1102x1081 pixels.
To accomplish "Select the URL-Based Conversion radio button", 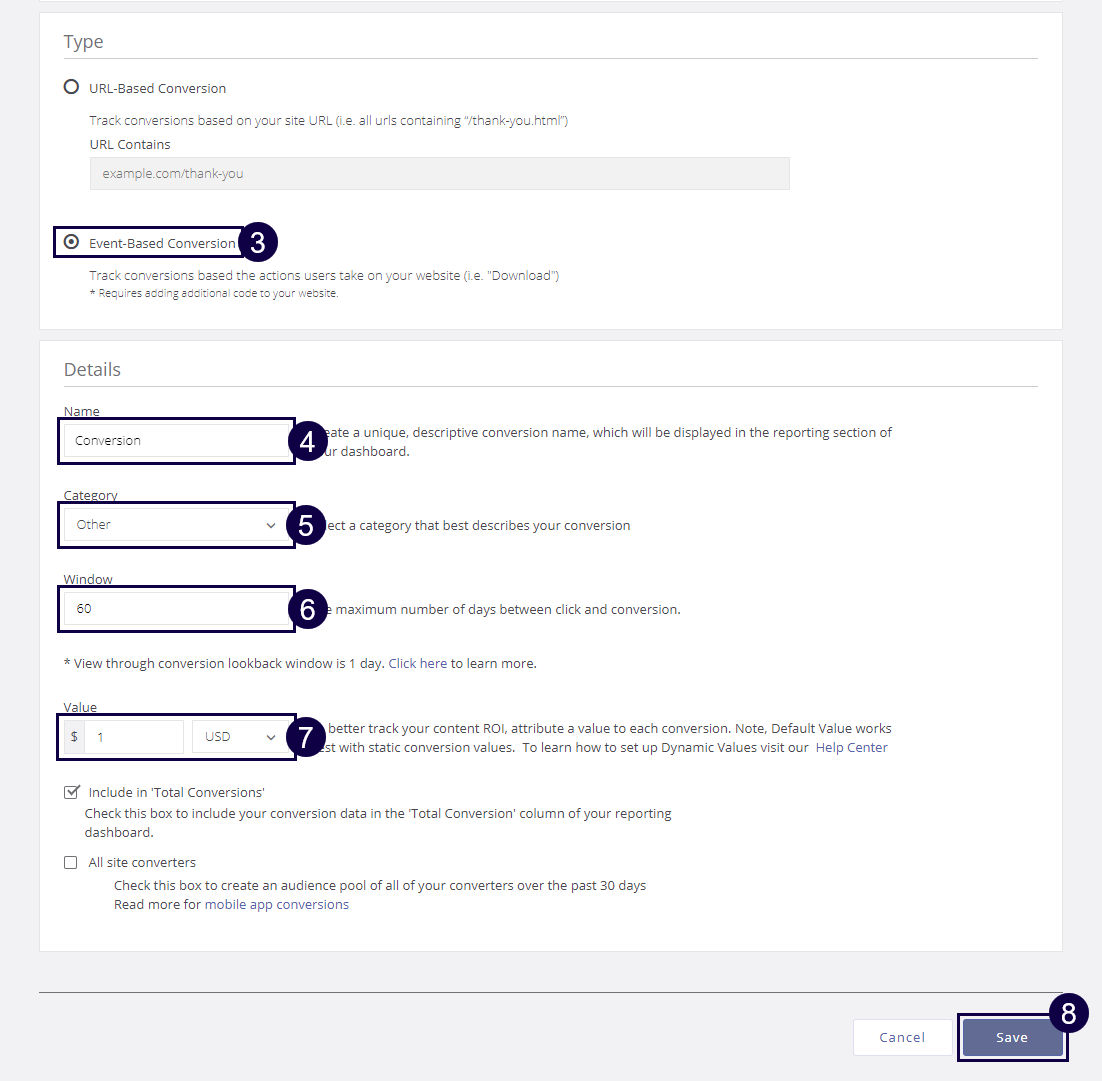I will (x=71, y=87).
